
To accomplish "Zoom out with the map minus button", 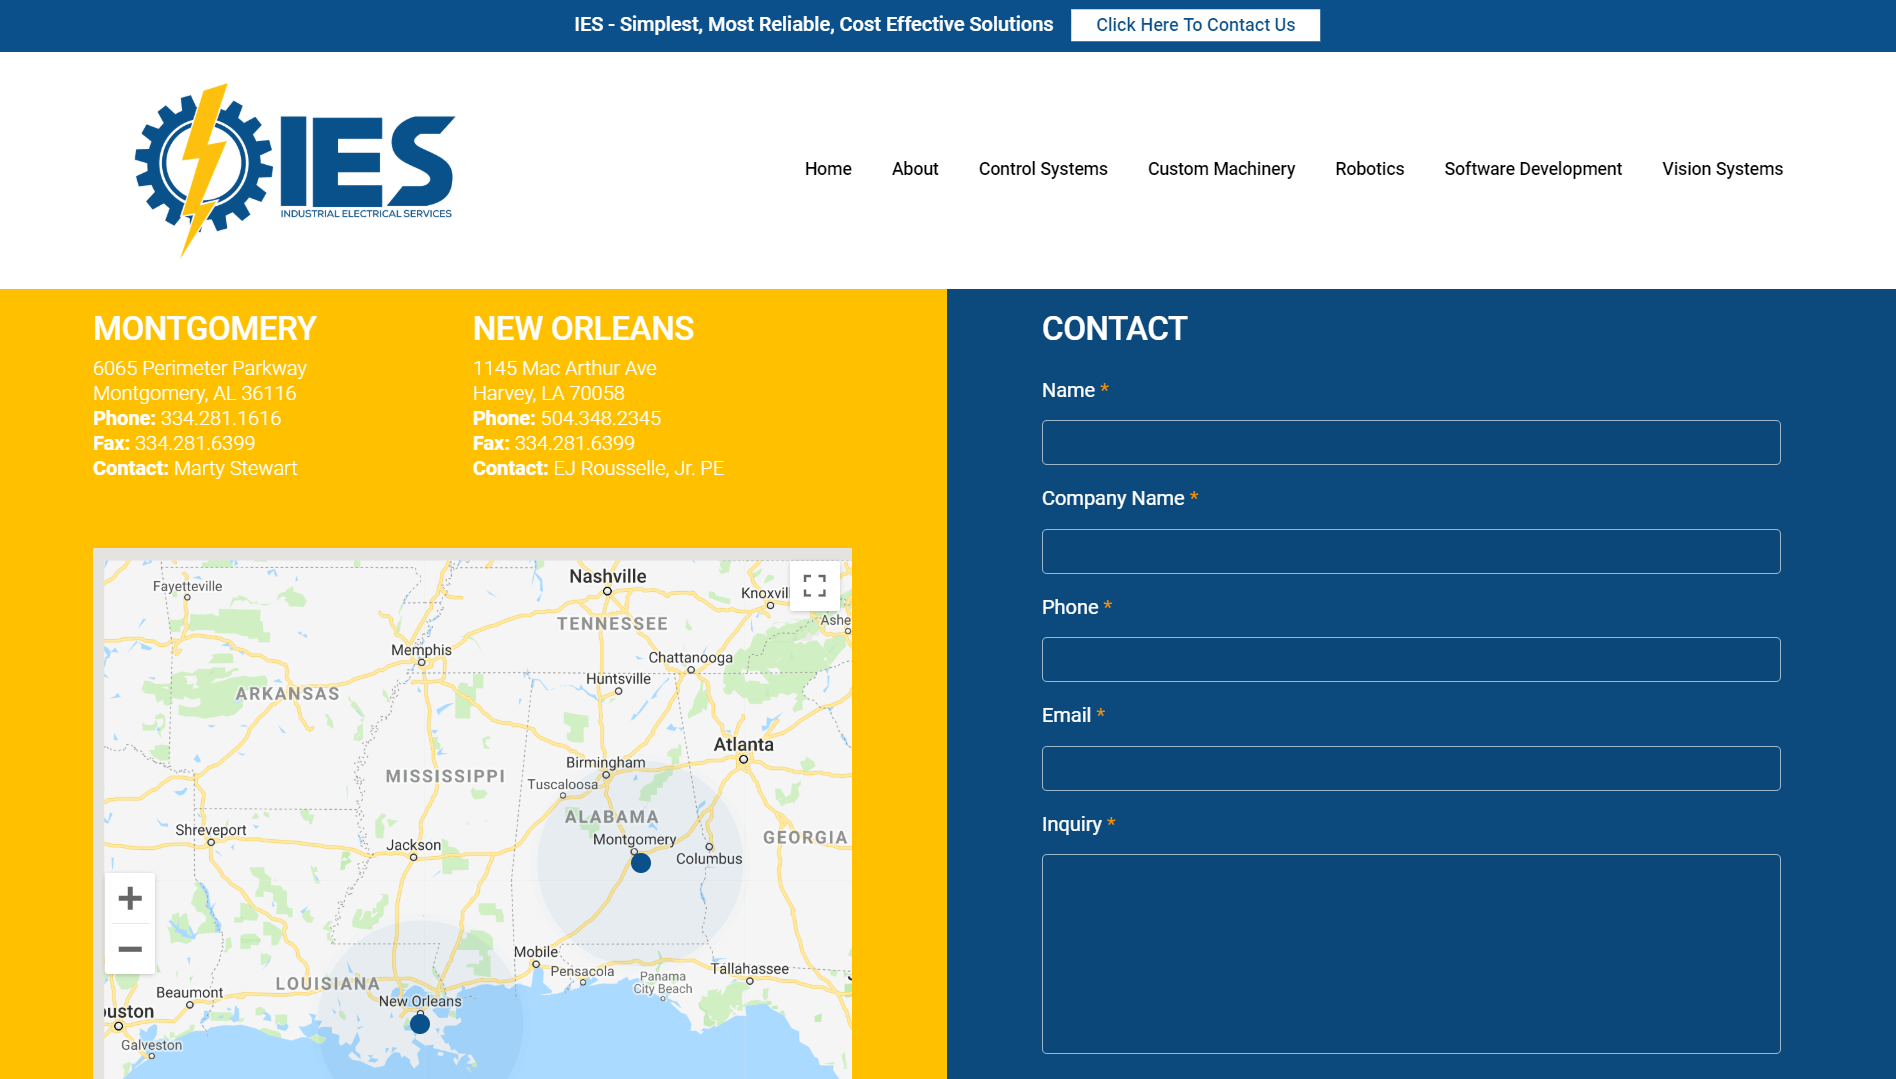I will (130, 949).
